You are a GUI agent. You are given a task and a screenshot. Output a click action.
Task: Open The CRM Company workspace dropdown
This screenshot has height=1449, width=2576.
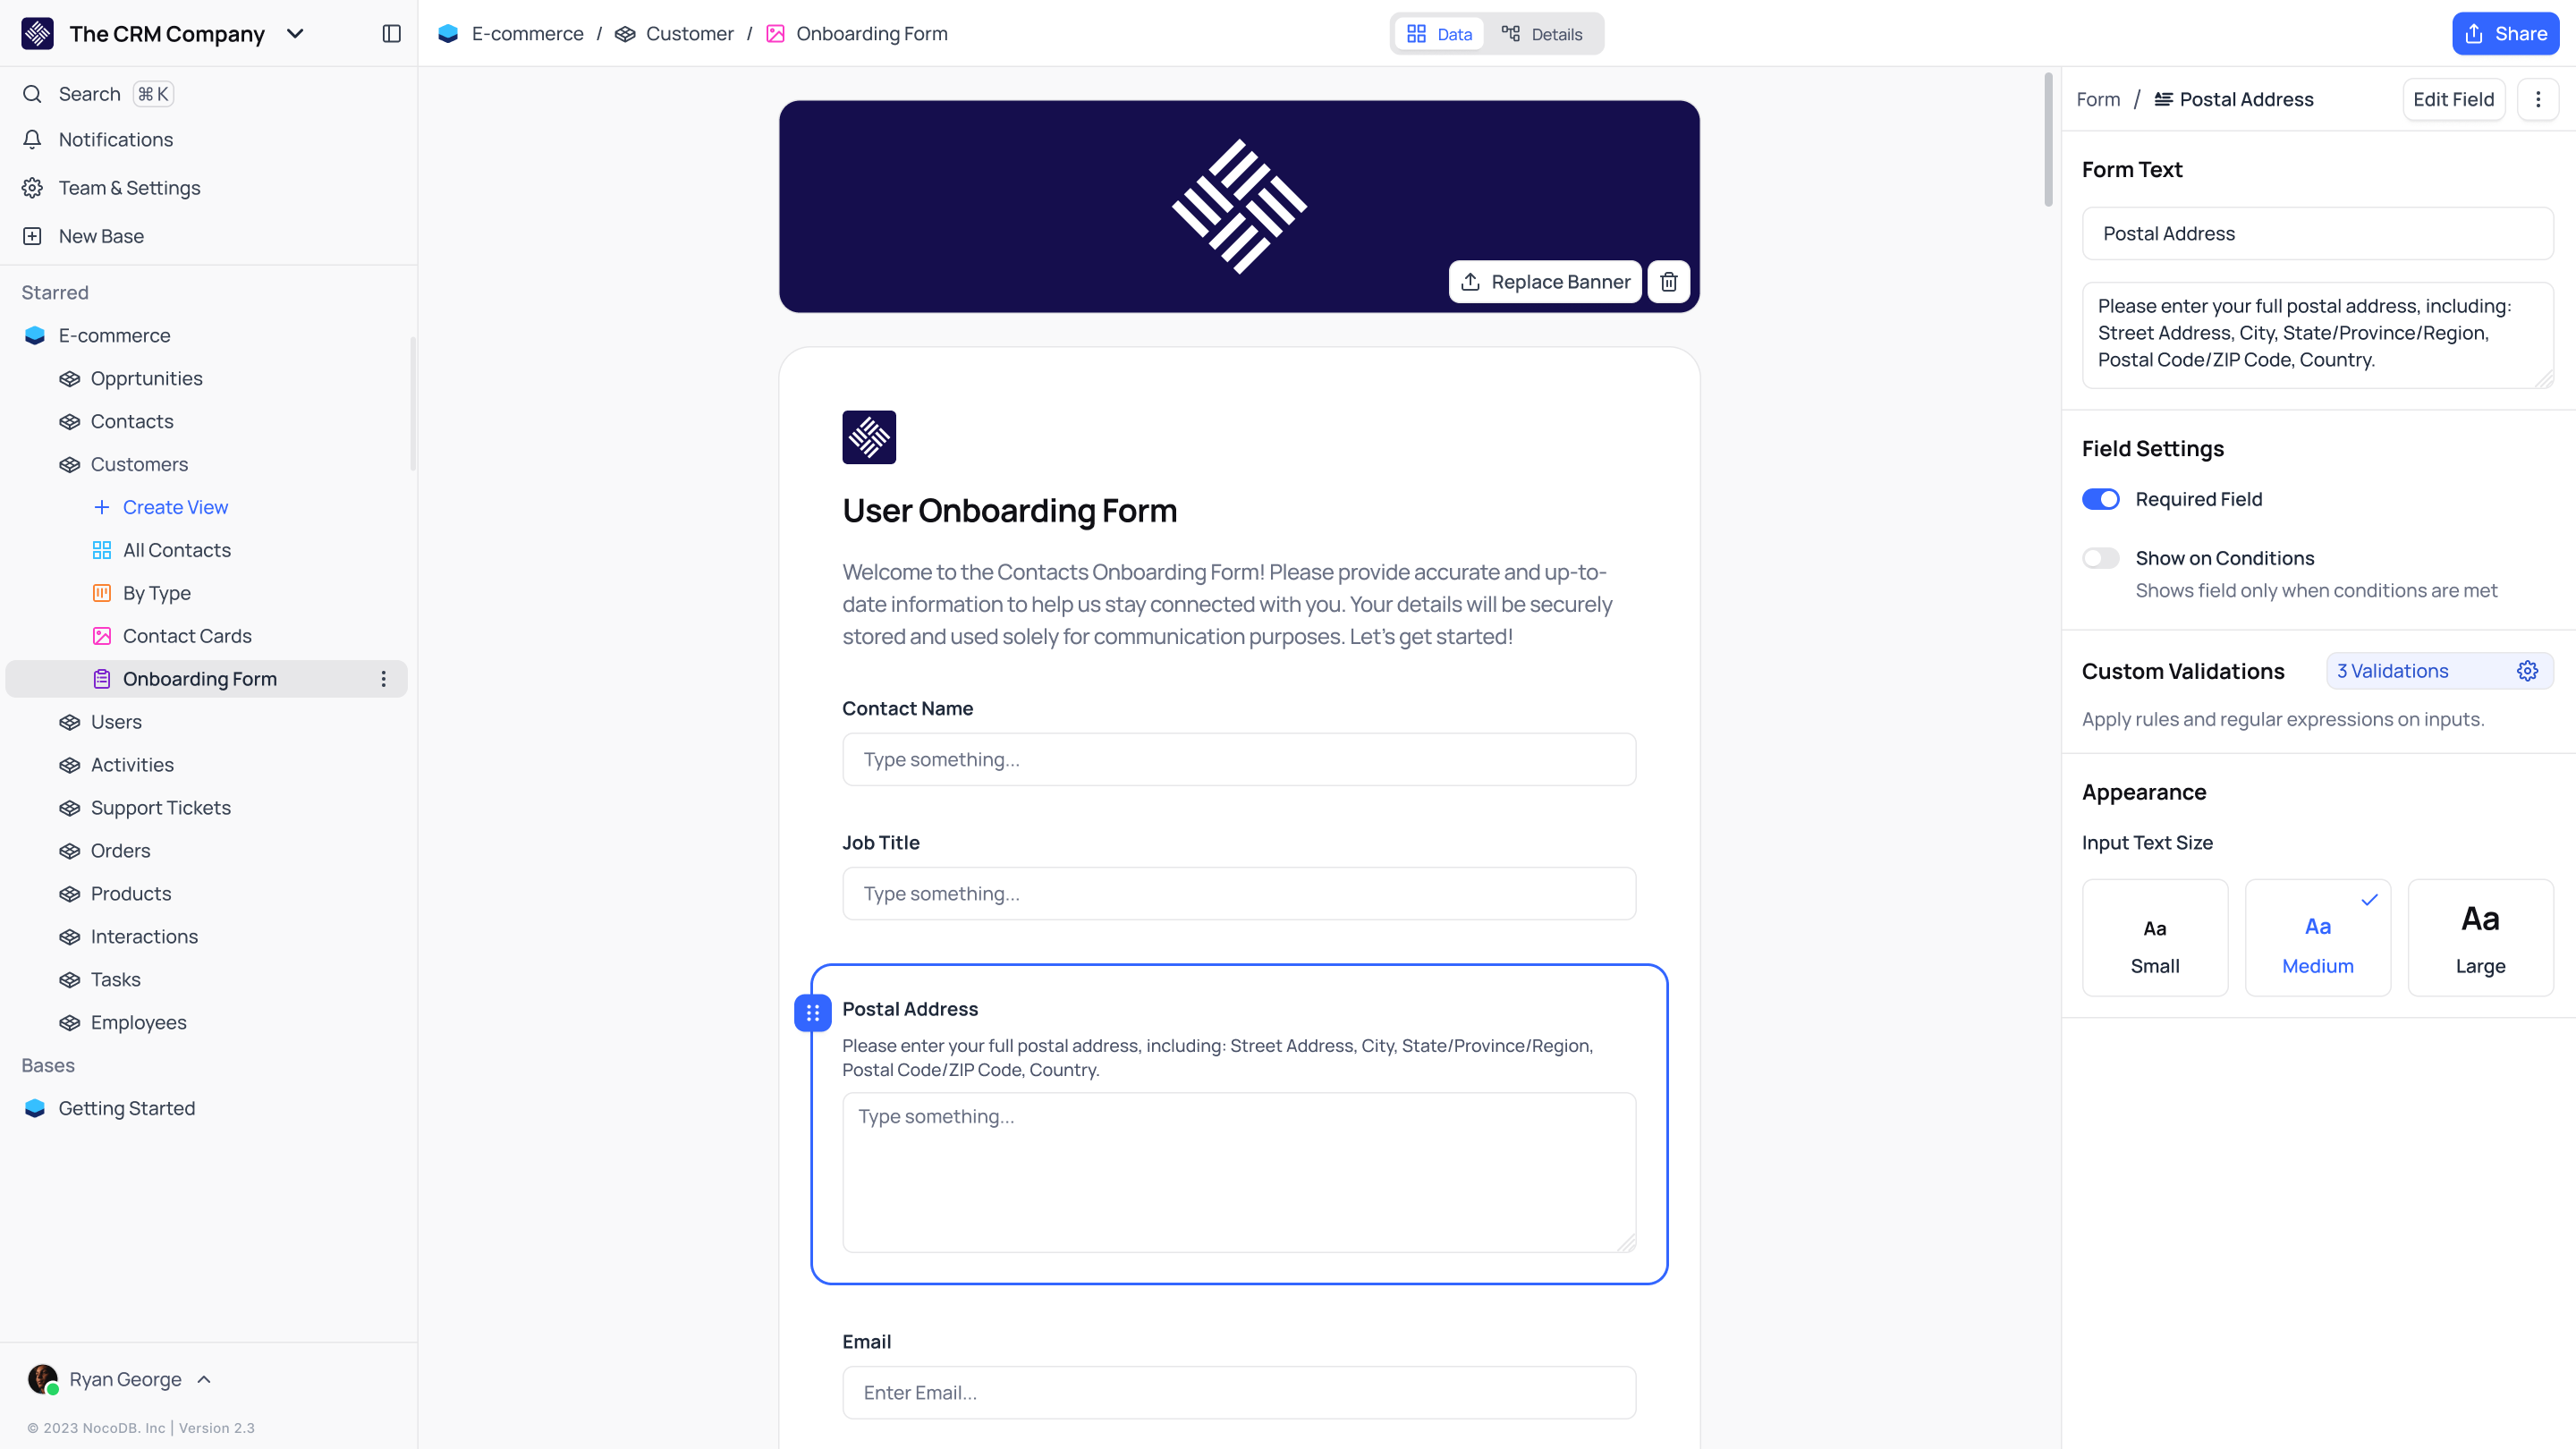coord(295,34)
